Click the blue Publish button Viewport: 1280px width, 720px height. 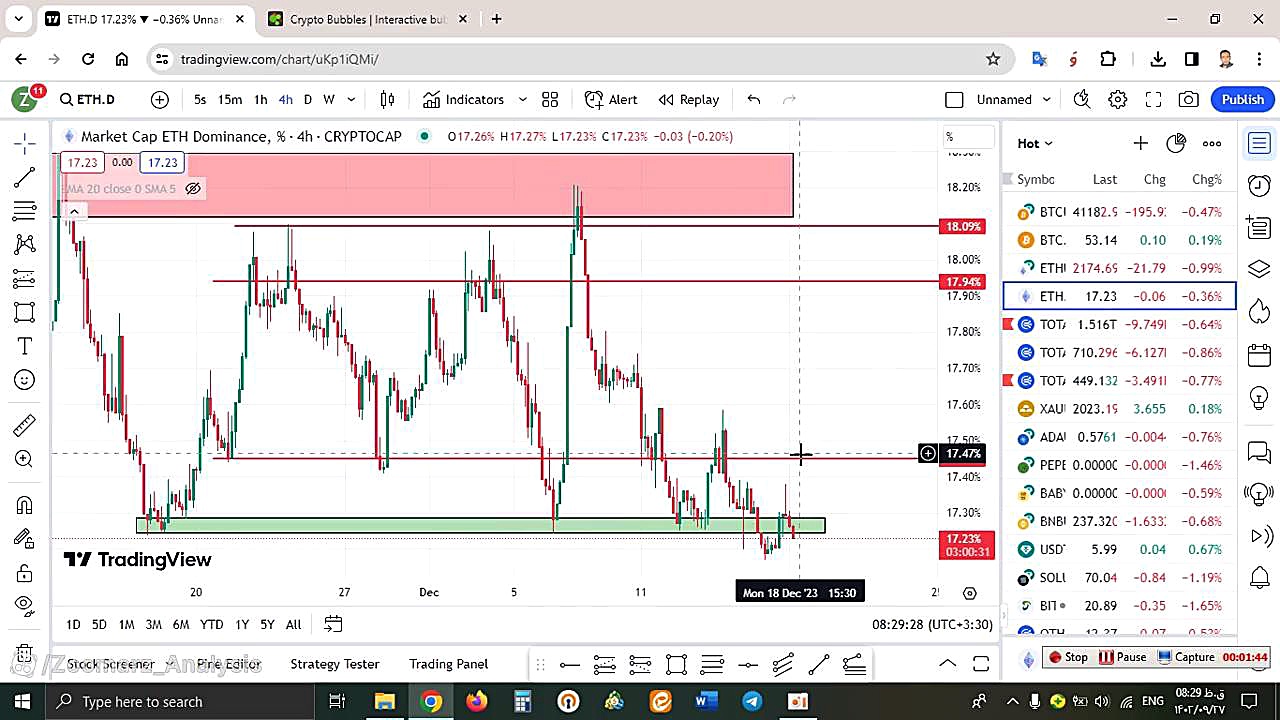point(1243,99)
